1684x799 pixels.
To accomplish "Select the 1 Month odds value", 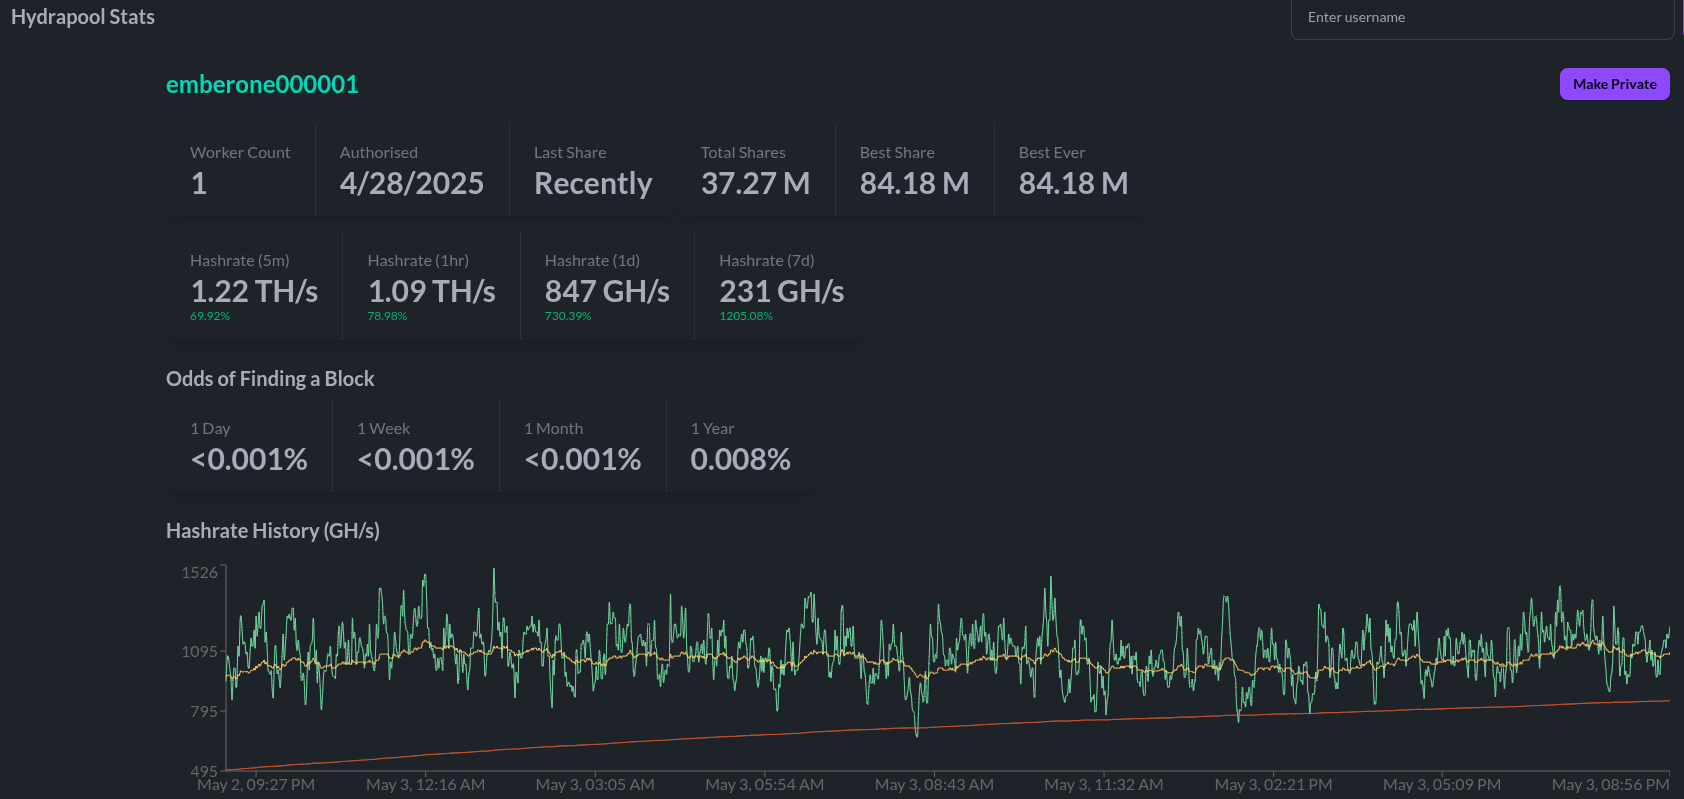I will click(583, 459).
